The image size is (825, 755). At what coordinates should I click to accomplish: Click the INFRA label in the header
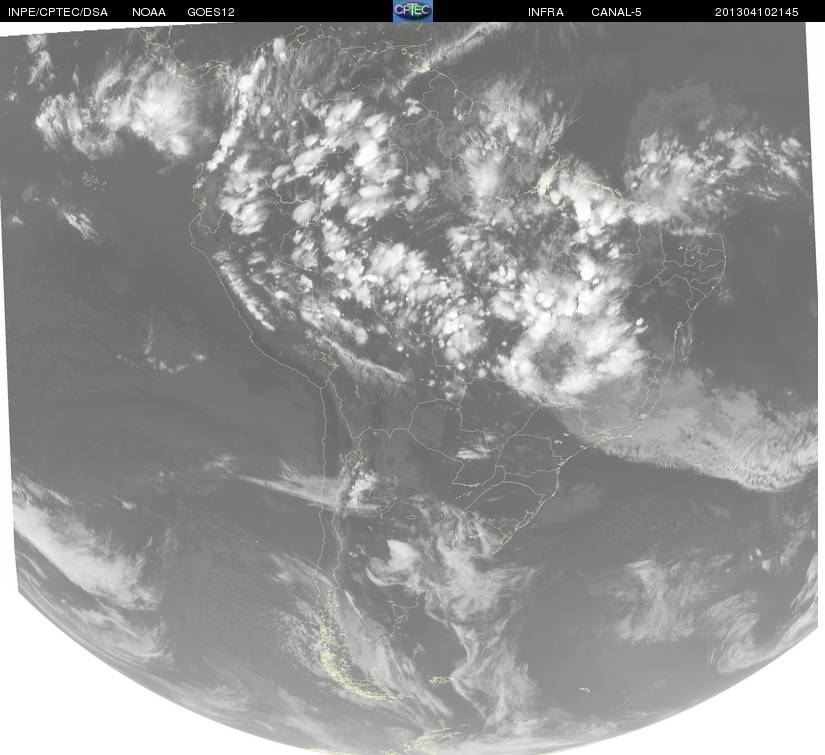click(546, 12)
